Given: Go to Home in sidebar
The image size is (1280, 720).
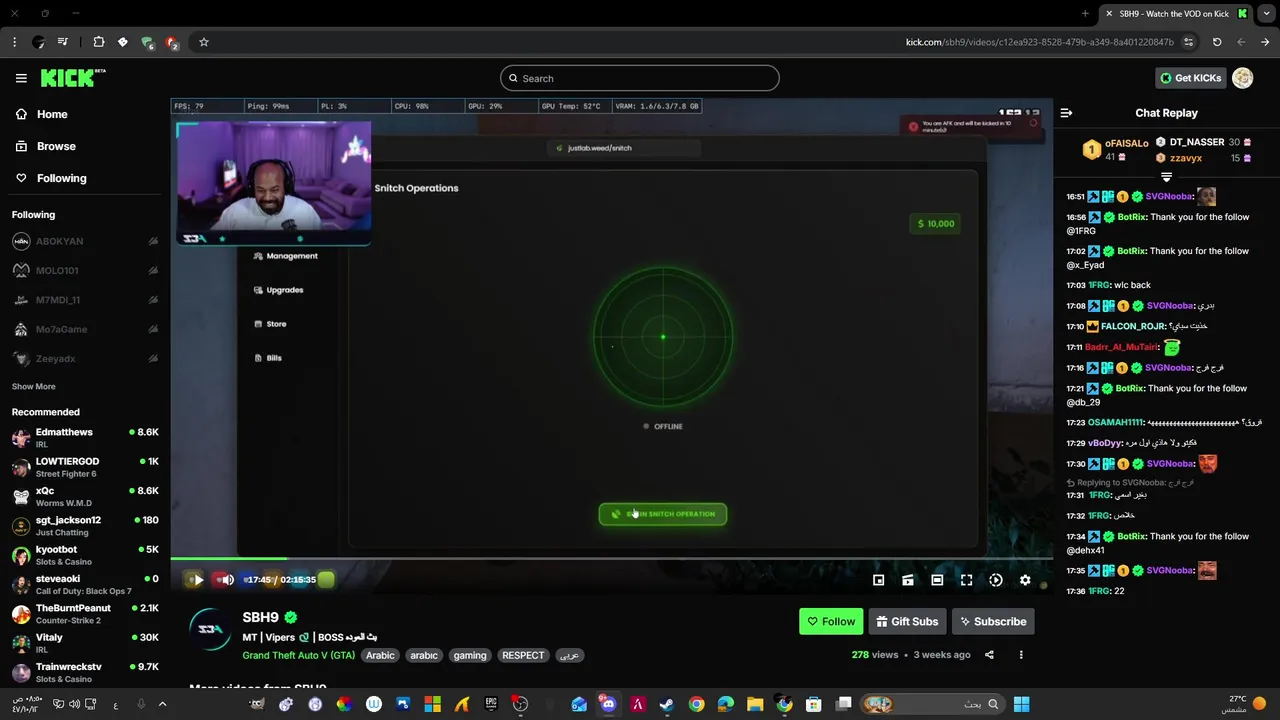Looking at the screenshot, I should pos(42,114).
